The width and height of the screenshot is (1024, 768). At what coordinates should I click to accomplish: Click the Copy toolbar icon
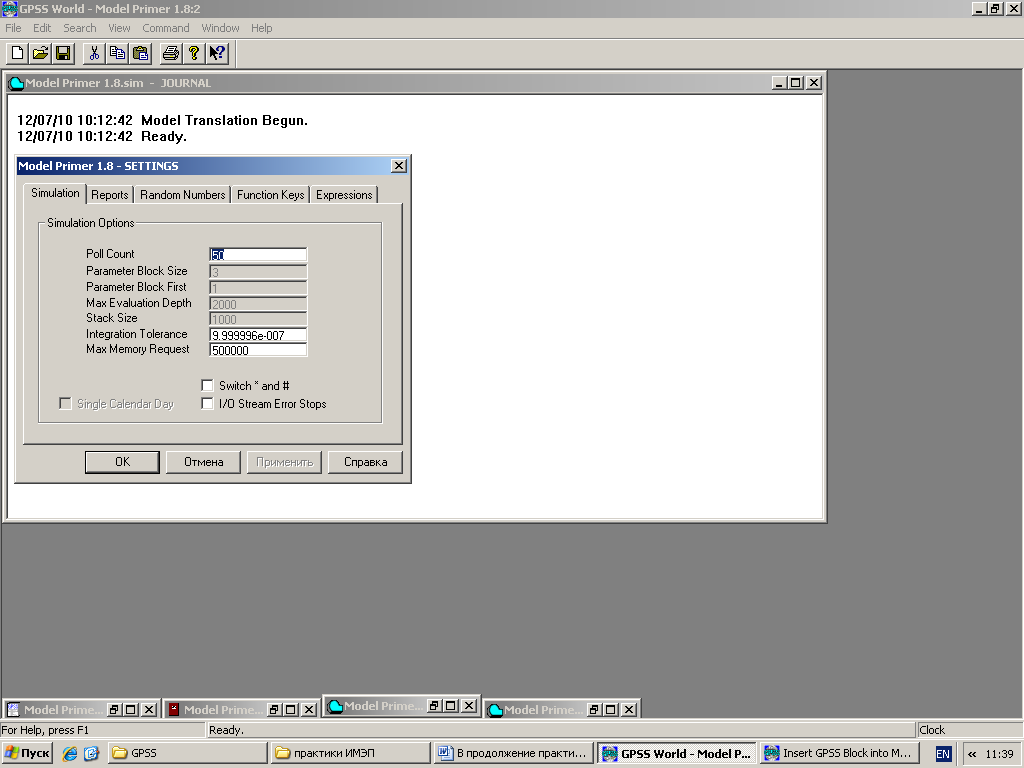click(x=118, y=54)
